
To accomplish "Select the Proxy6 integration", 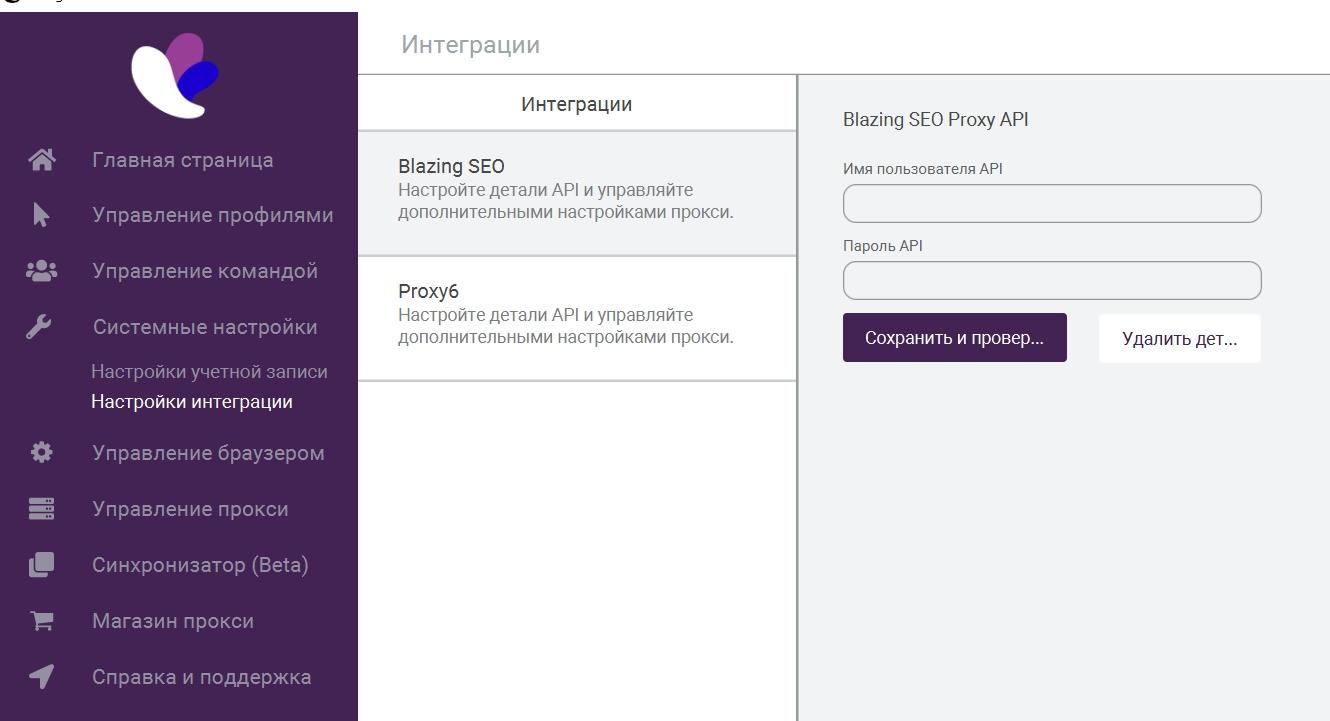I will pos(577,318).
